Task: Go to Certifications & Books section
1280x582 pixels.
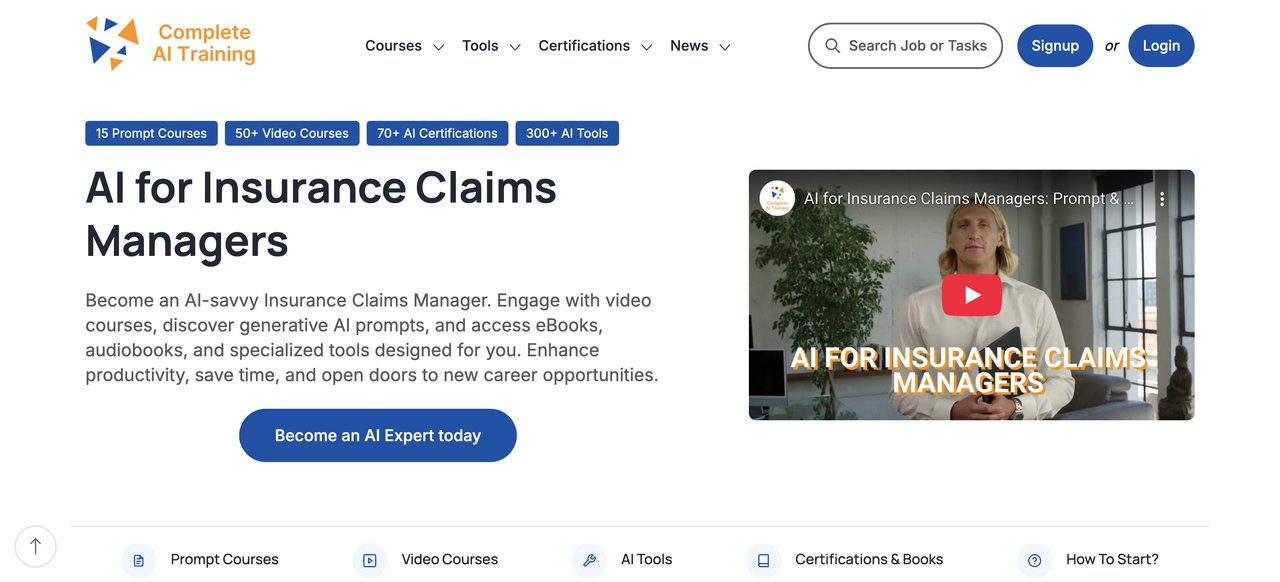Action: click(869, 560)
